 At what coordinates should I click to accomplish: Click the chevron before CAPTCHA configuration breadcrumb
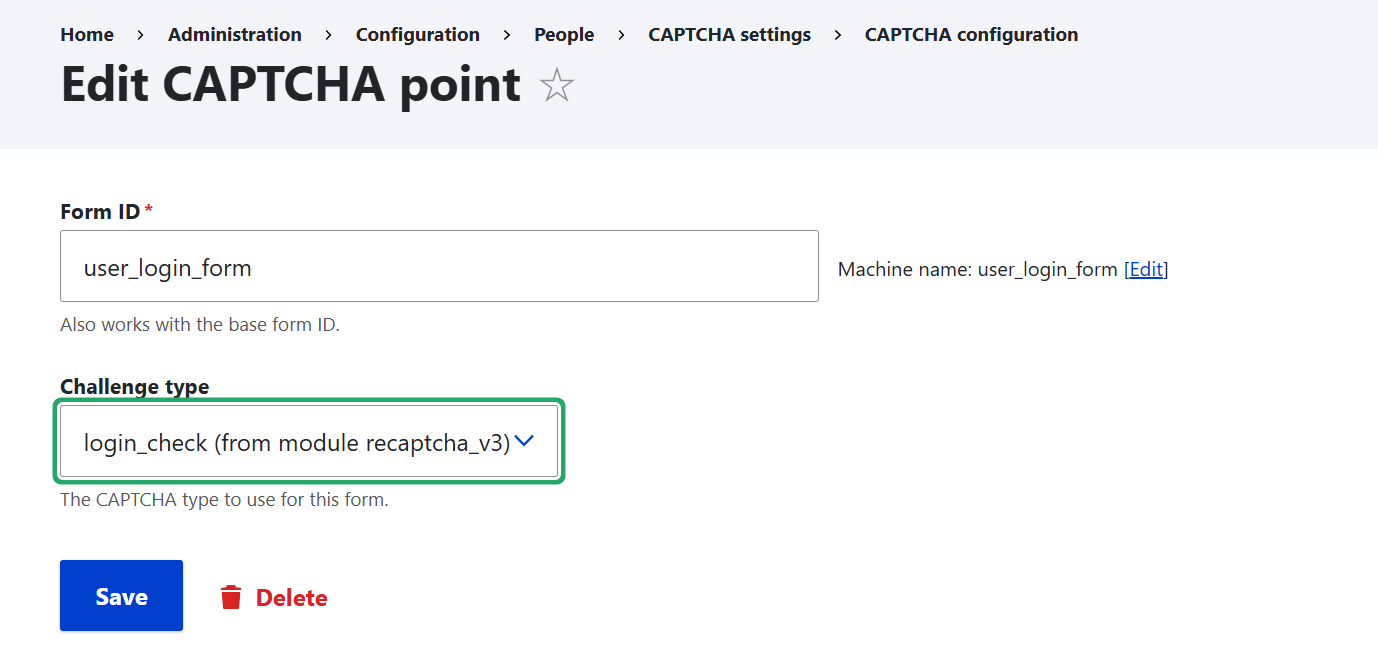[x=836, y=33]
